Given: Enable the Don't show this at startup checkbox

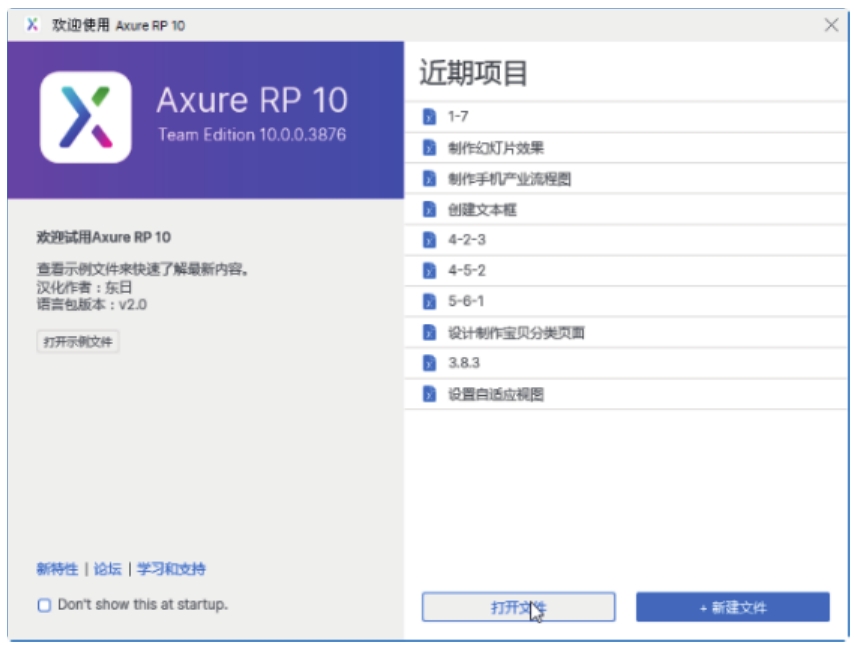Looking at the screenshot, I should tap(44, 605).
